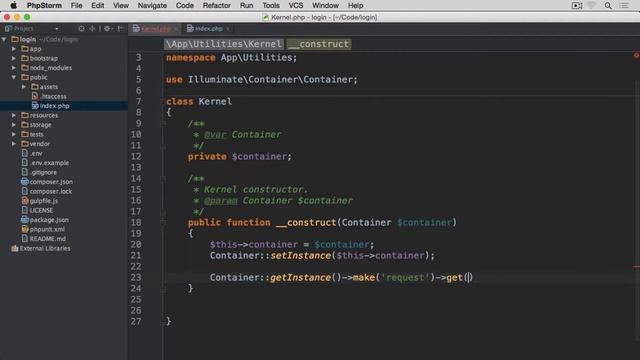
Task: Collapse the login project root
Action: click(x=4, y=39)
